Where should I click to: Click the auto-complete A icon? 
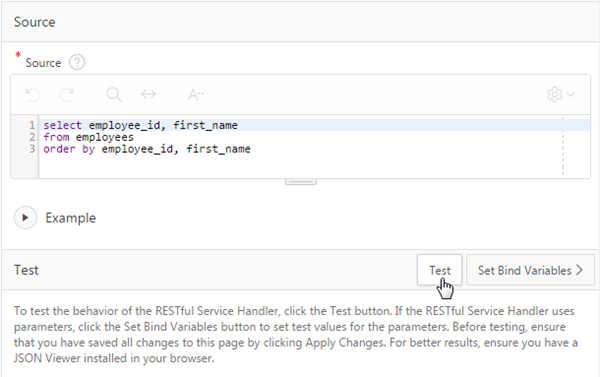(195, 95)
